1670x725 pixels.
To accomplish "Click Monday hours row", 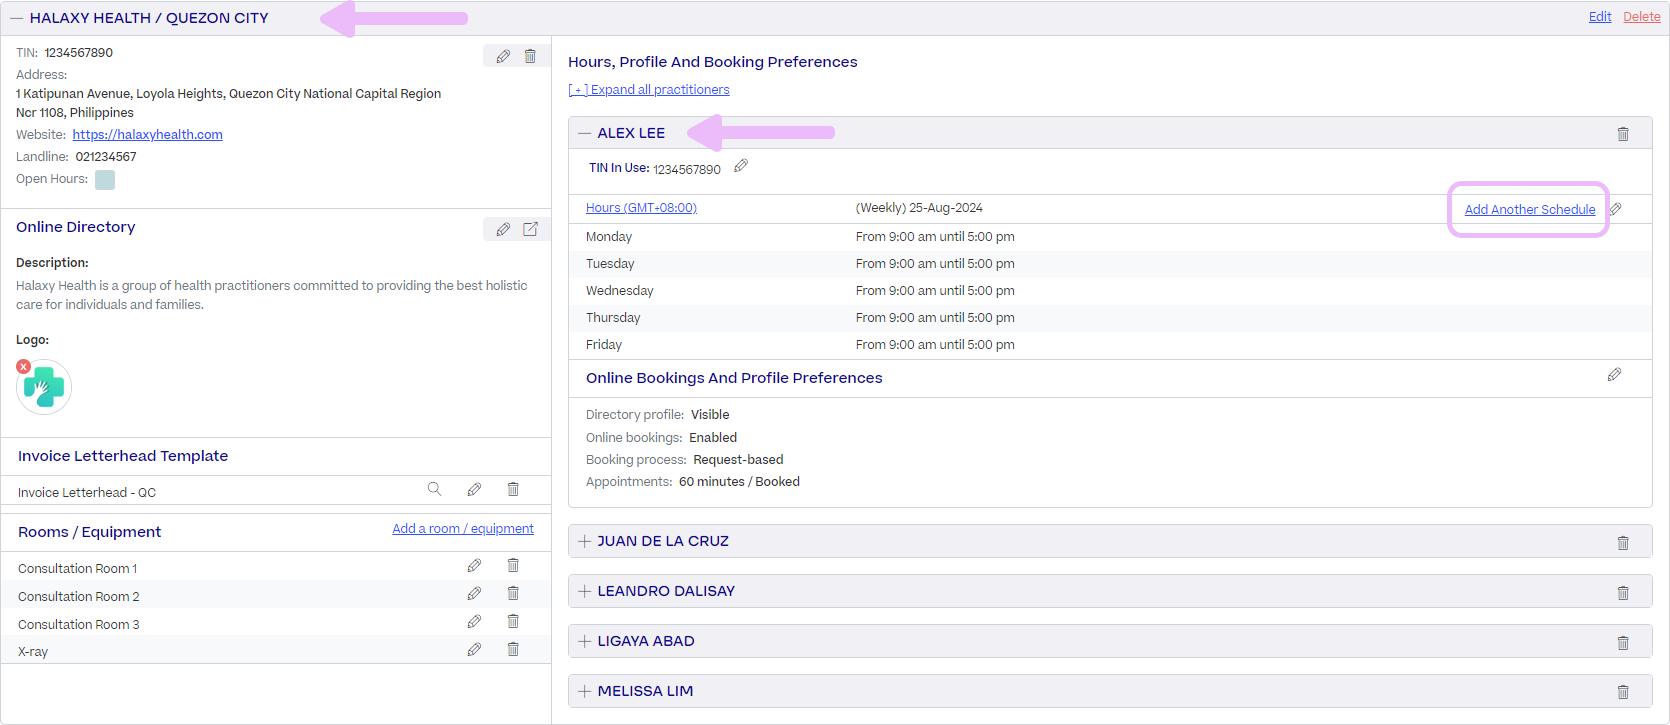I will (x=1110, y=237).
